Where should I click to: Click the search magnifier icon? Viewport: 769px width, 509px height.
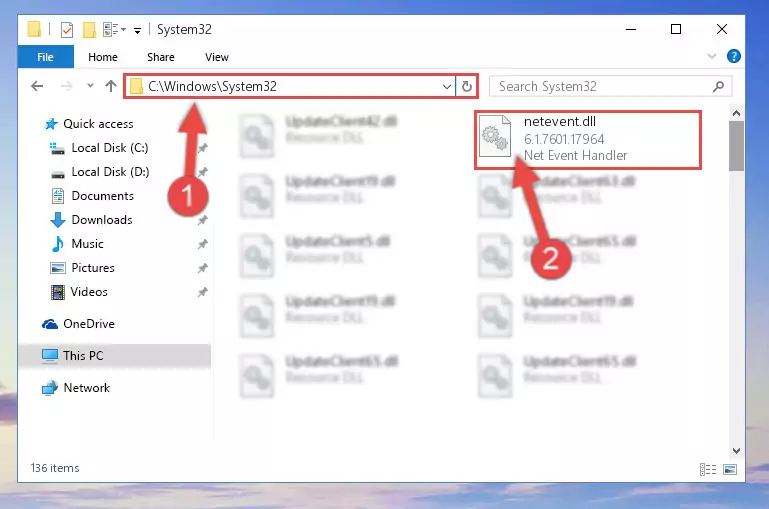tap(718, 87)
